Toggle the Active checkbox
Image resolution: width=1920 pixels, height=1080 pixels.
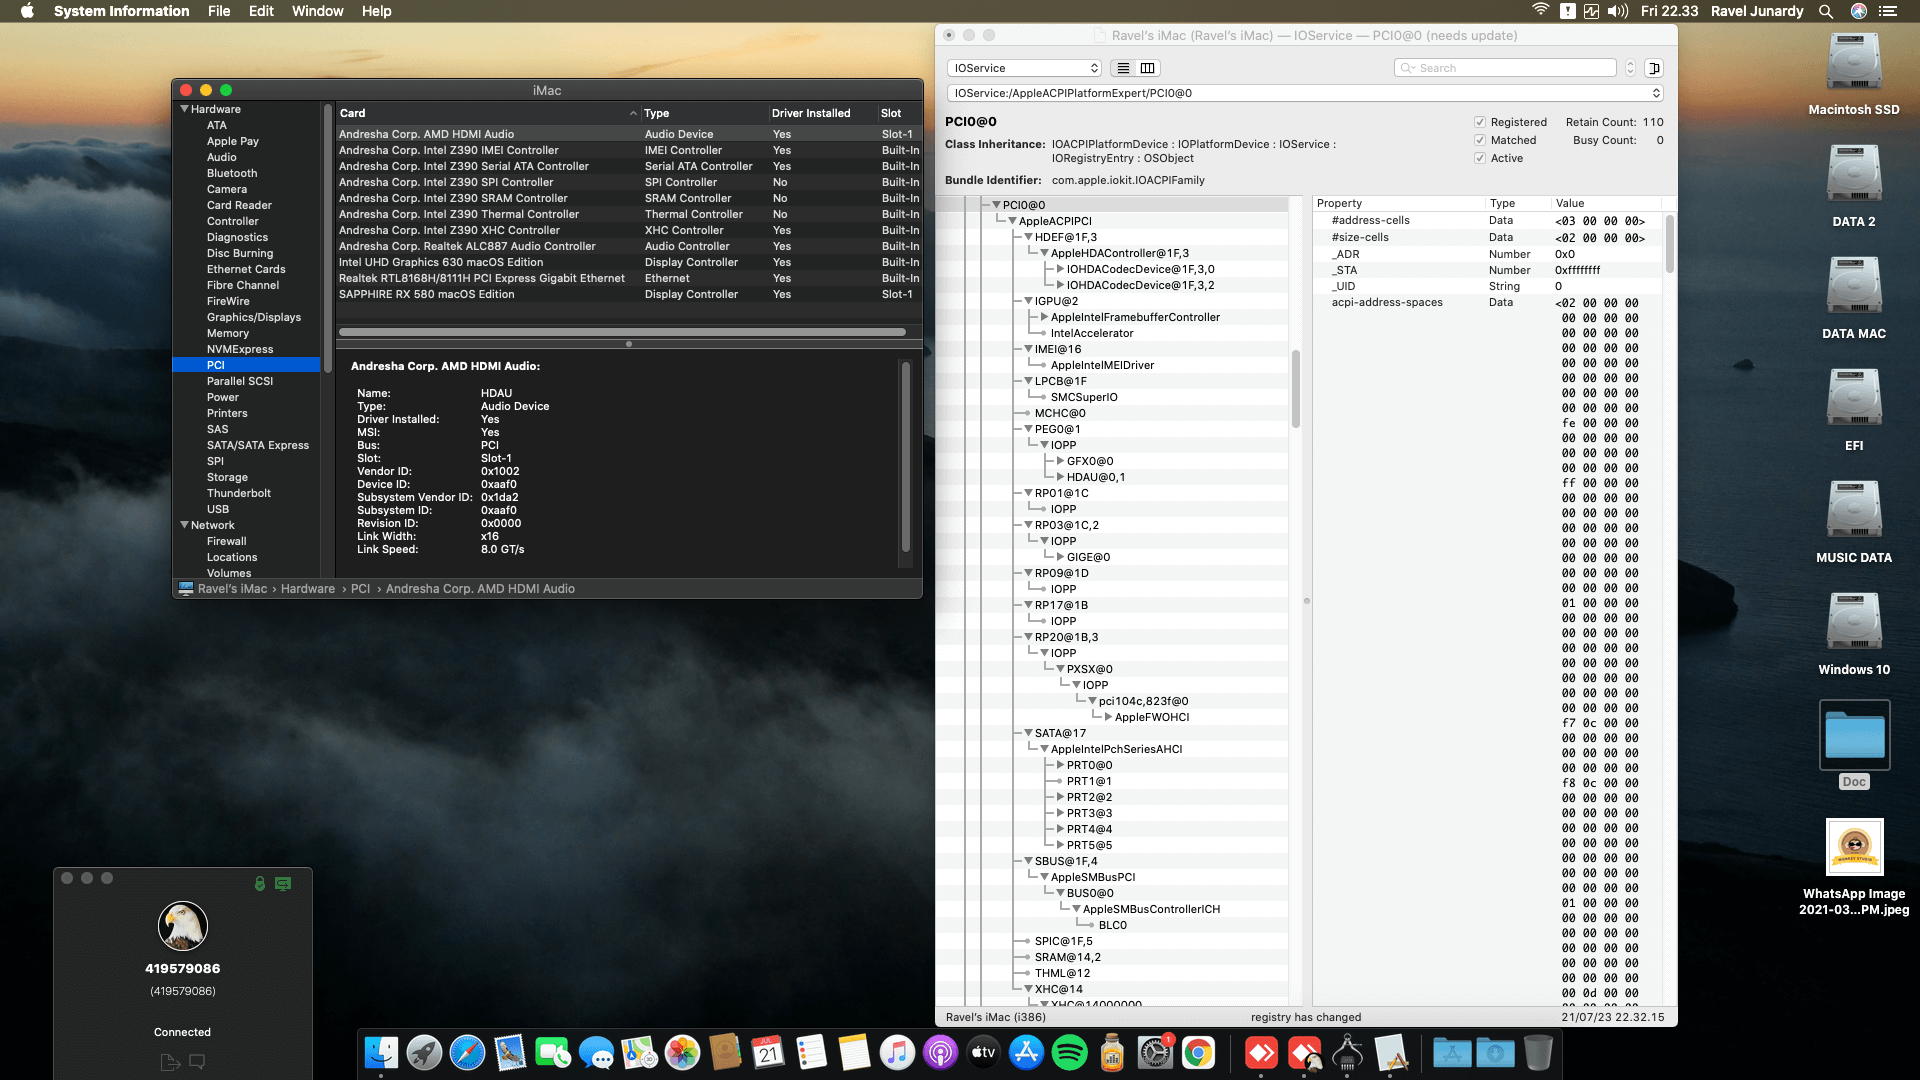pos(1480,158)
